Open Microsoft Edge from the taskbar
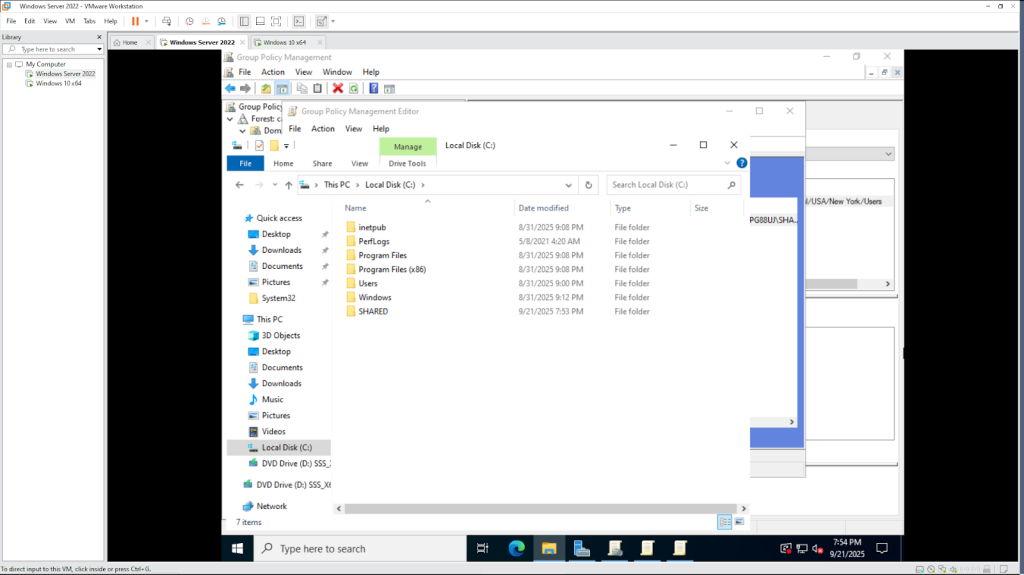This screenshot has width=1024, height=575. coord(516,548)
